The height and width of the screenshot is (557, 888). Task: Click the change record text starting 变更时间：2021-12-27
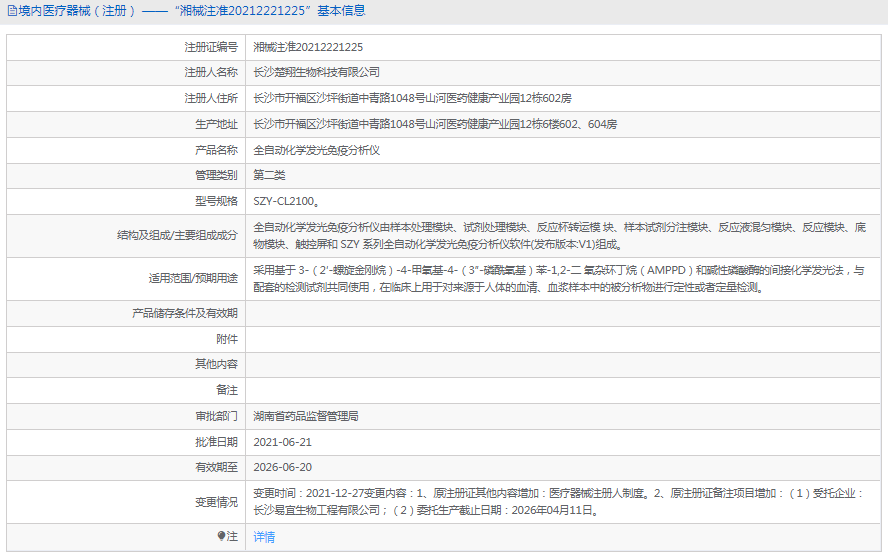558,502
